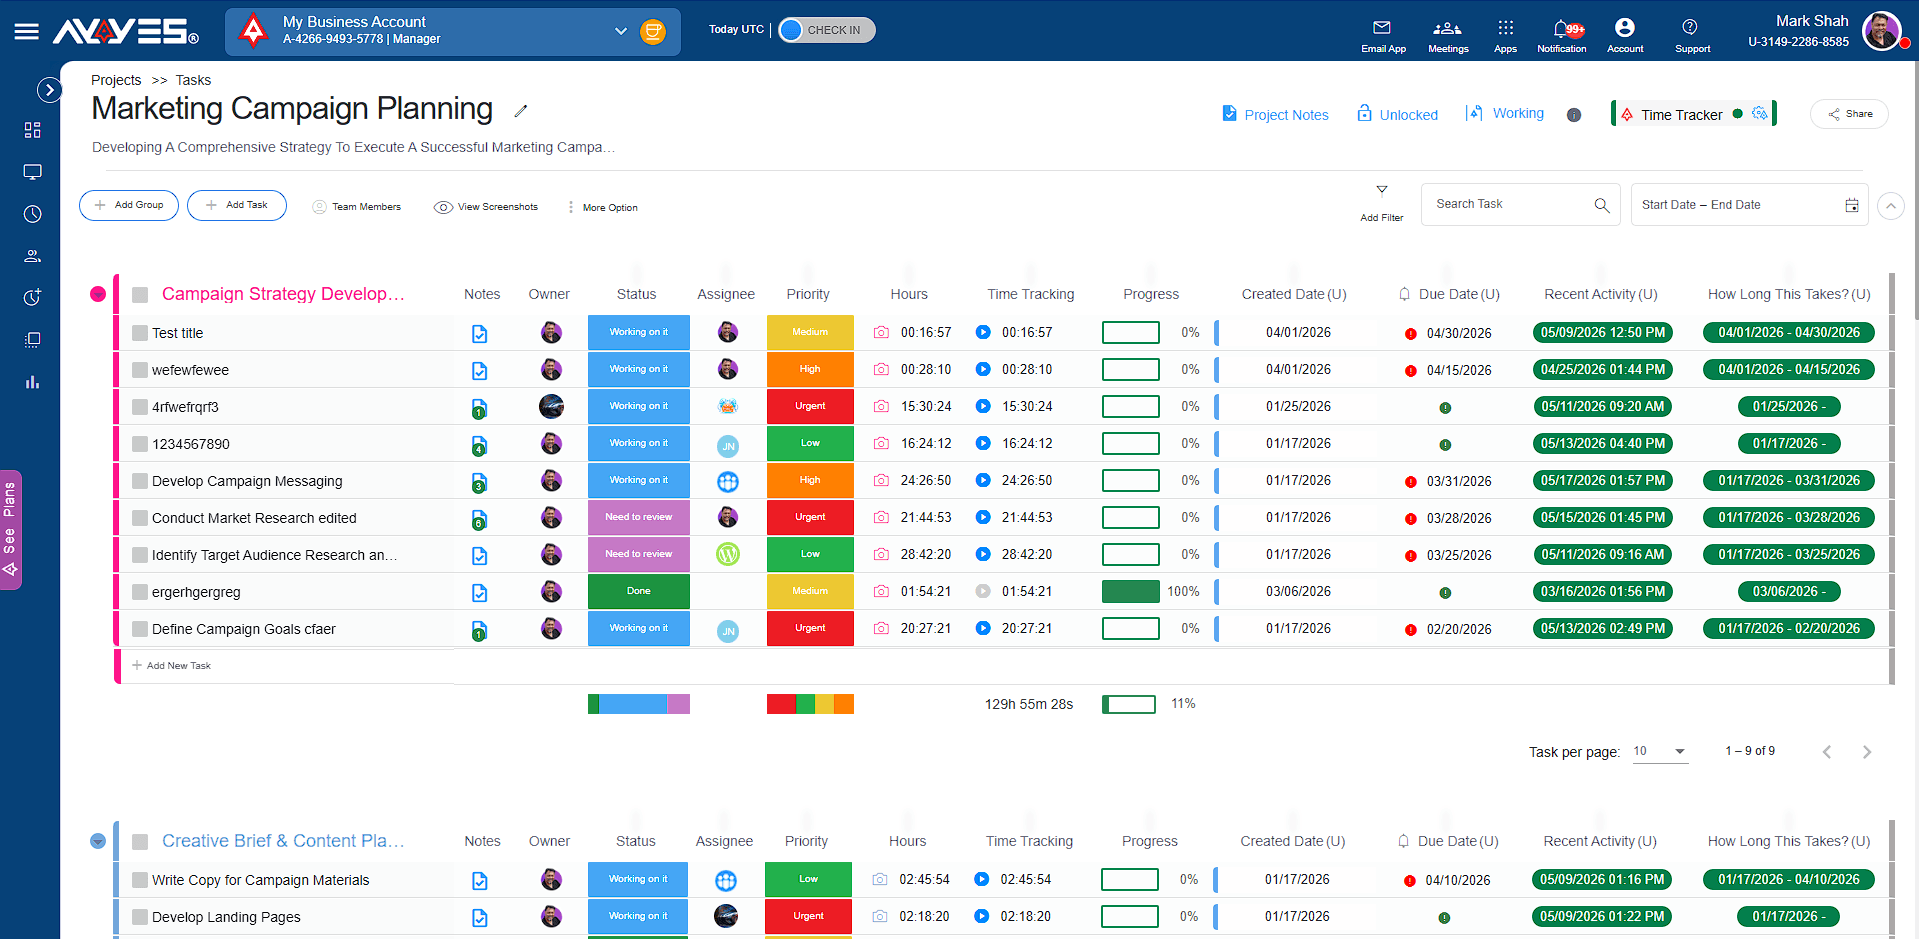Click progress bar of ergerhgergreg task
The image size is (1919, 939).
pos(1131,591)
